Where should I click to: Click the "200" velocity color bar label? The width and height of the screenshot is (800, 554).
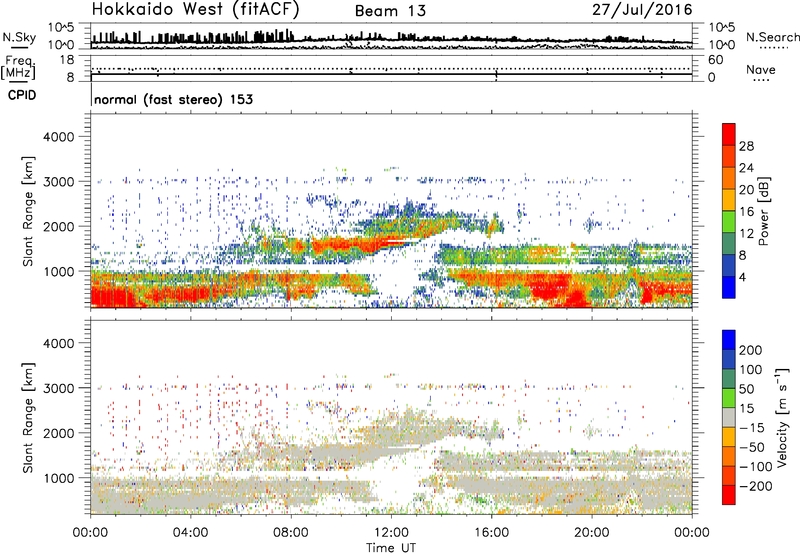point(751,350)
